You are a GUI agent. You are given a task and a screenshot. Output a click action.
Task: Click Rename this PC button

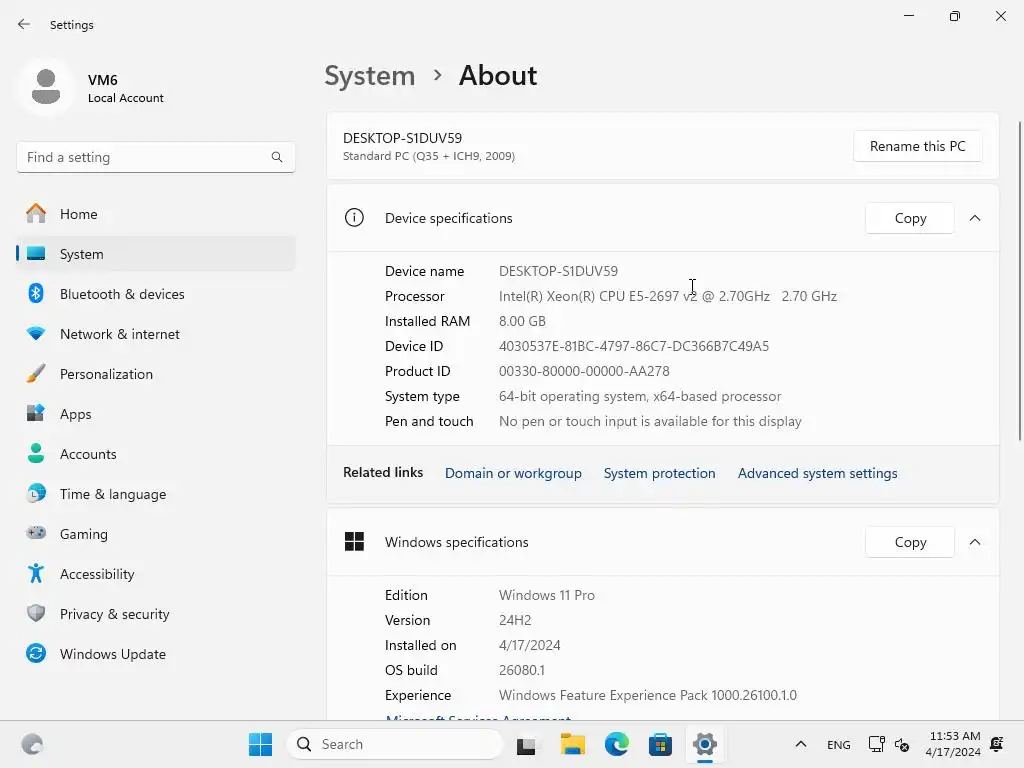pos(917,146)
